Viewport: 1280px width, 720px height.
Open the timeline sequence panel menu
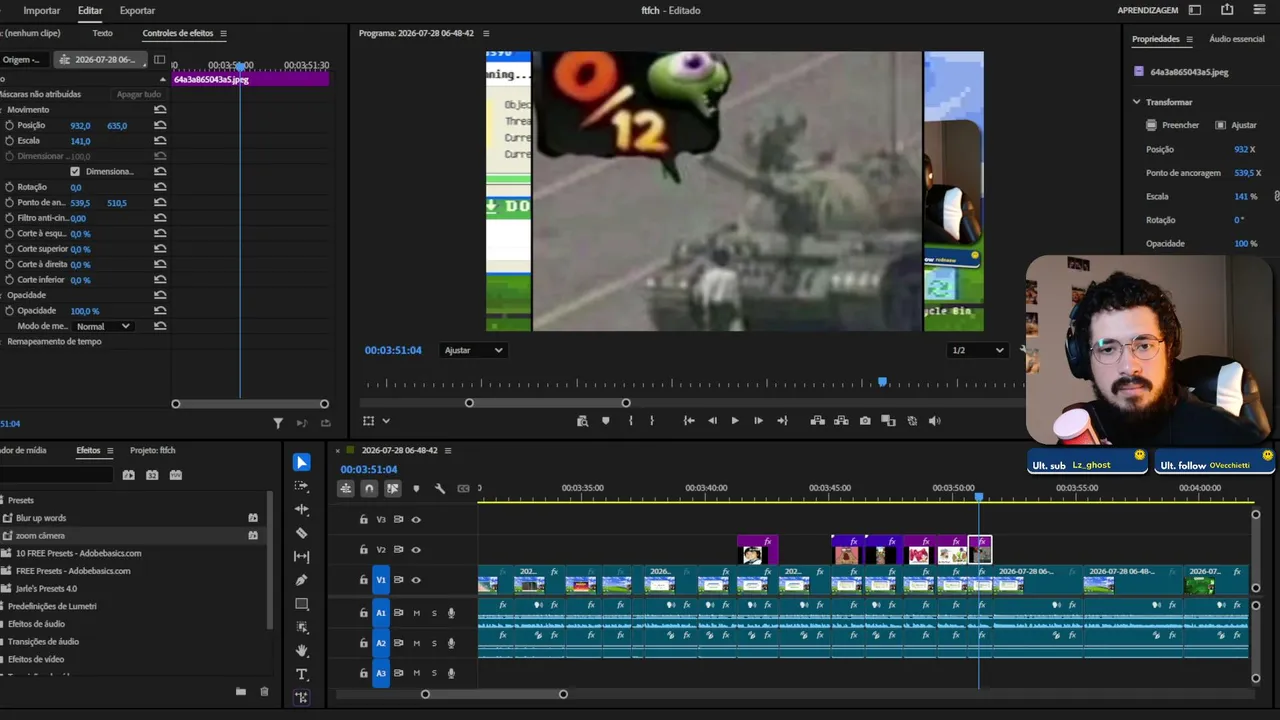pos(448,451)
